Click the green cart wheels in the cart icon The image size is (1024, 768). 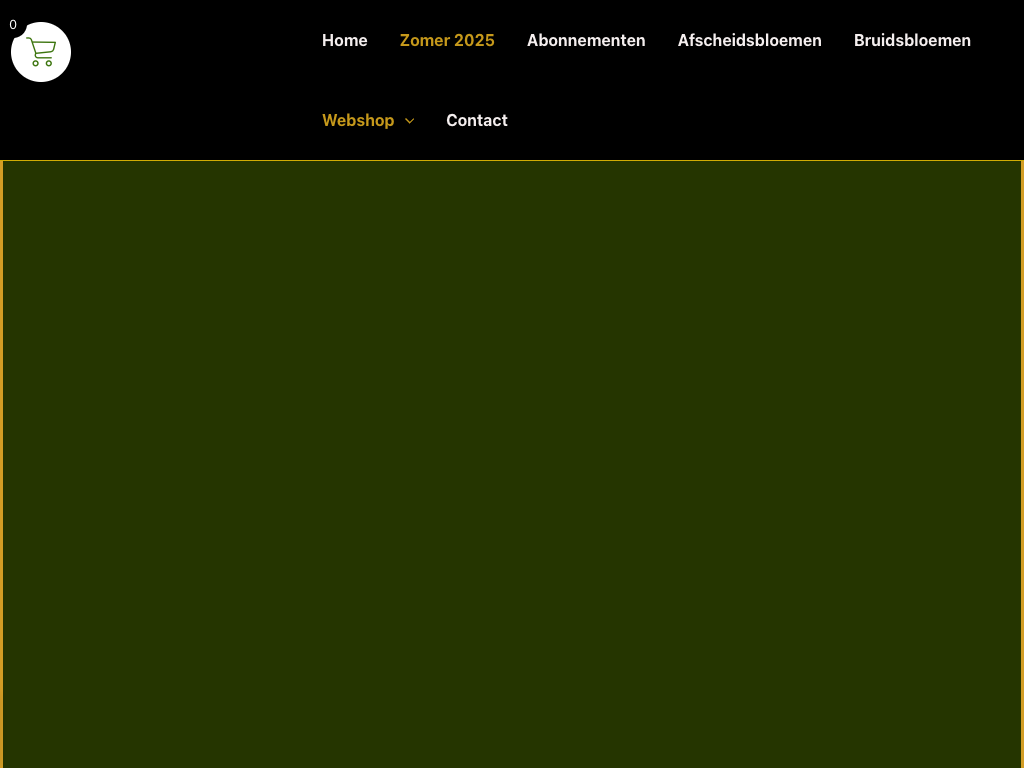pos(42,63)
